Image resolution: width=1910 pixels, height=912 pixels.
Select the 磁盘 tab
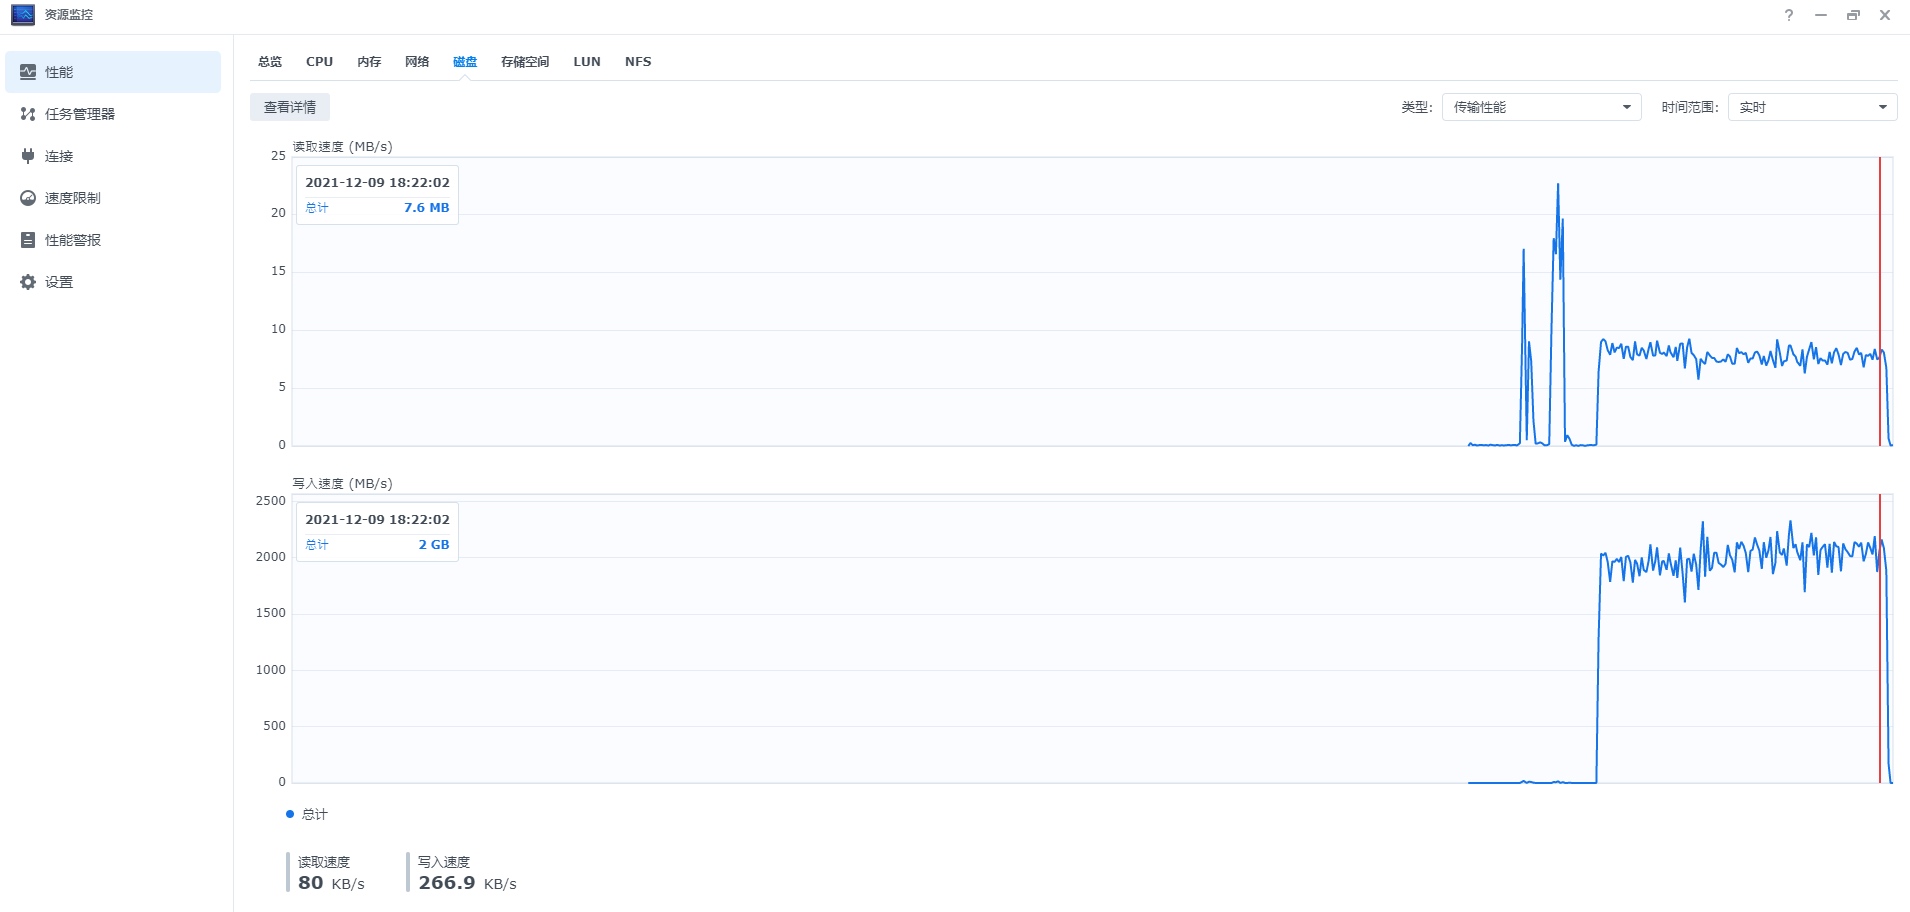(x=465, y=62)
